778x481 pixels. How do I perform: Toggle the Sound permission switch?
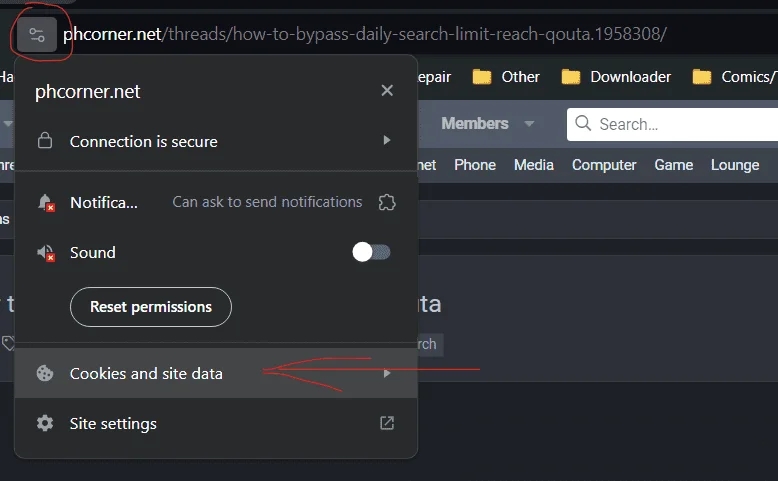371,252
